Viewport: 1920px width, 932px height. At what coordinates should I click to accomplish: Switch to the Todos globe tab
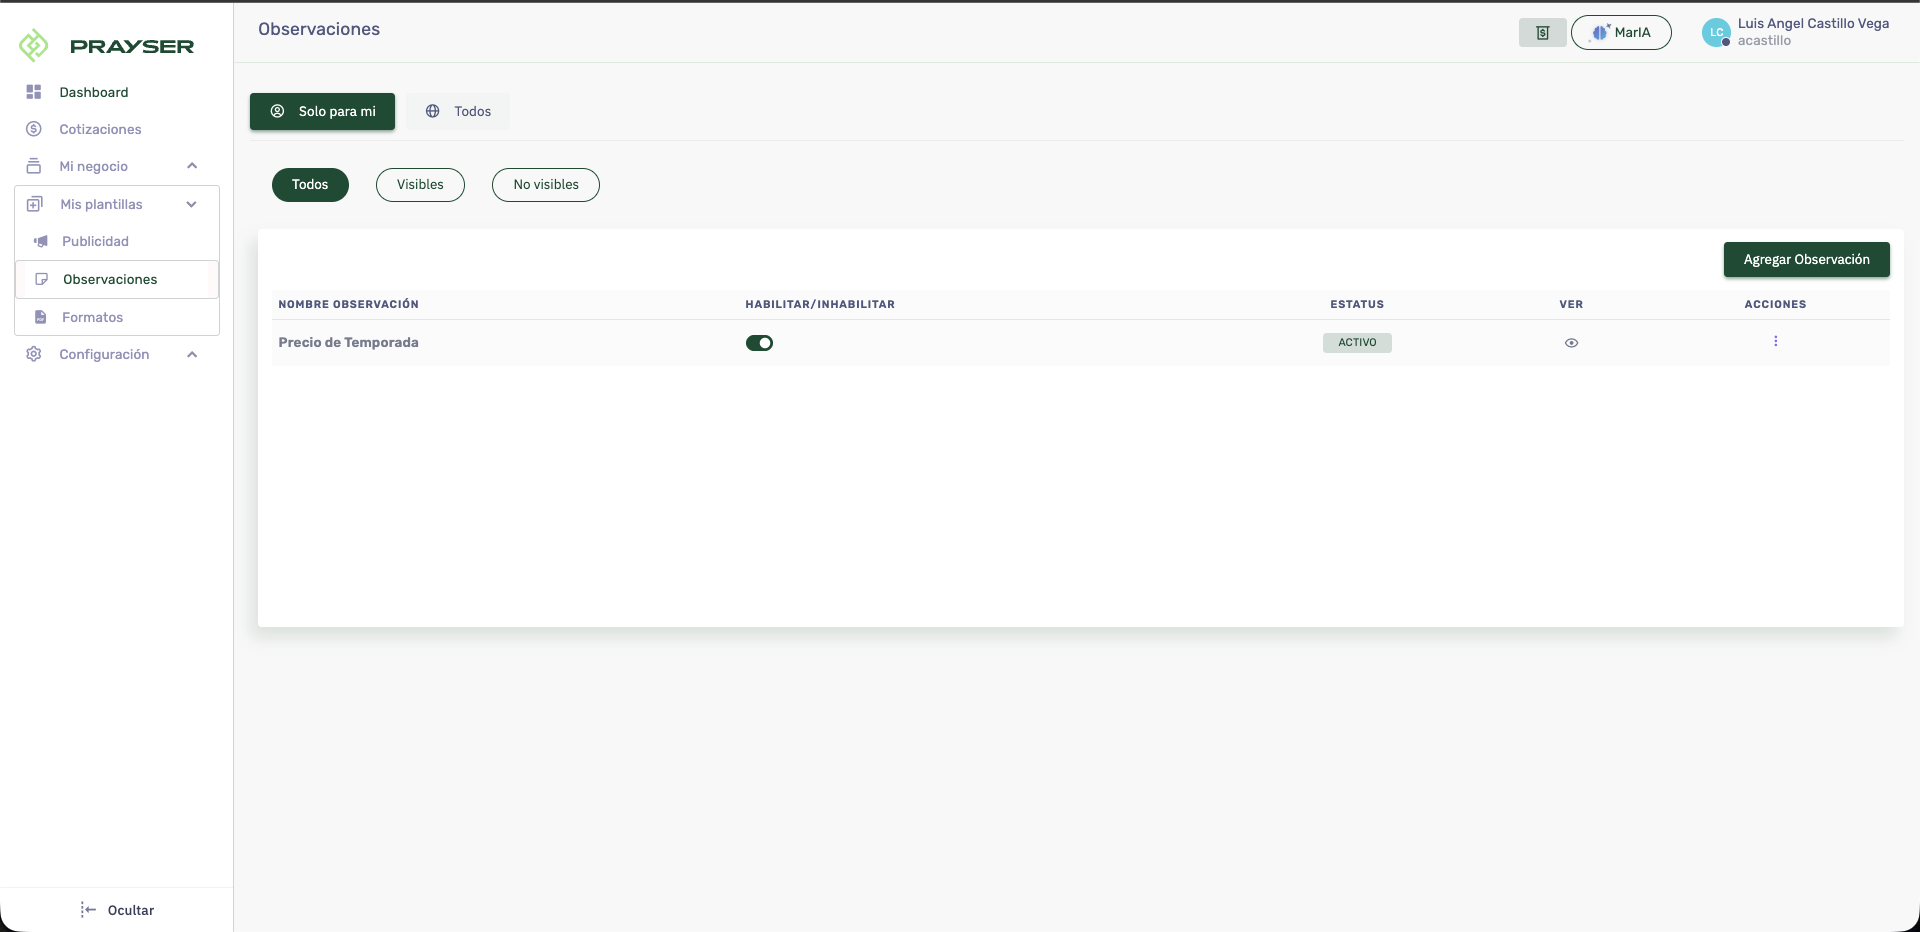[458, 111]
